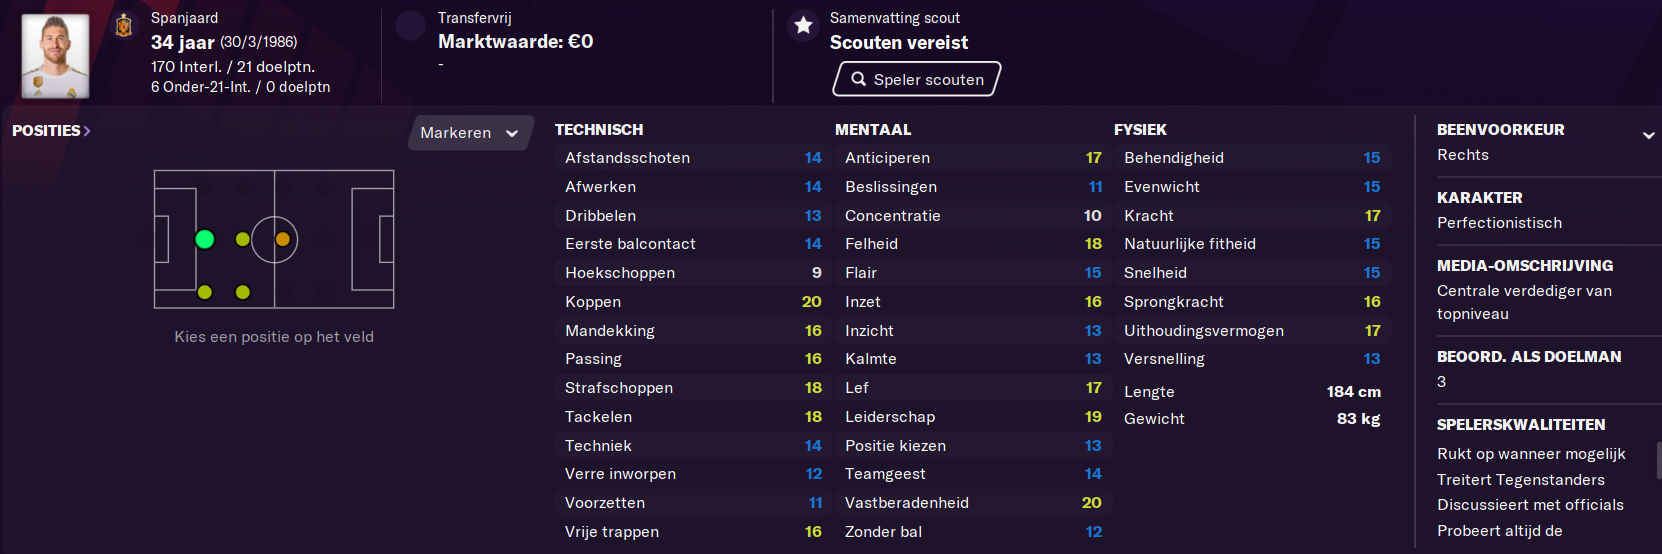1662x554 pixels.
Task: Select the lower right yellow position dot
Action: [242, 292]
